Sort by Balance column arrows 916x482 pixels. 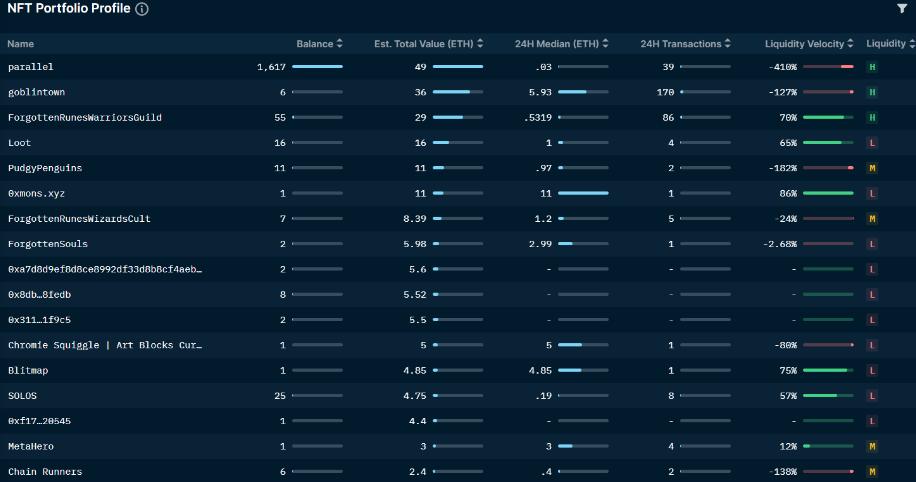tap(340, 44)
